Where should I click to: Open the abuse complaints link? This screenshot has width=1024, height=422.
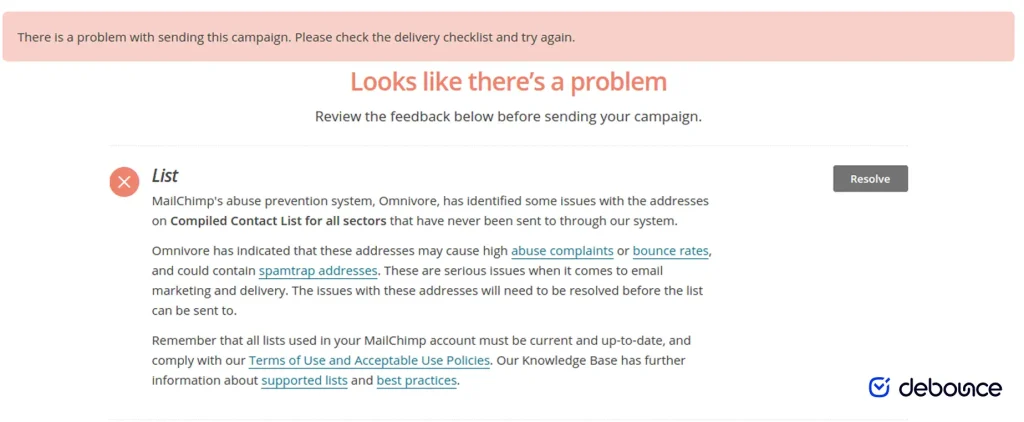coord(562,250)
